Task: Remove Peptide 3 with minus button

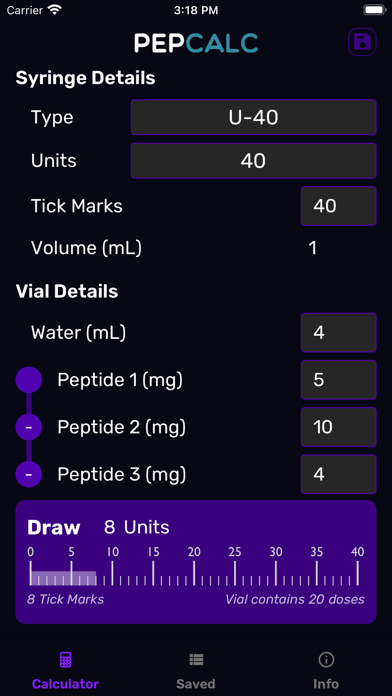Action: click(29, 475)
